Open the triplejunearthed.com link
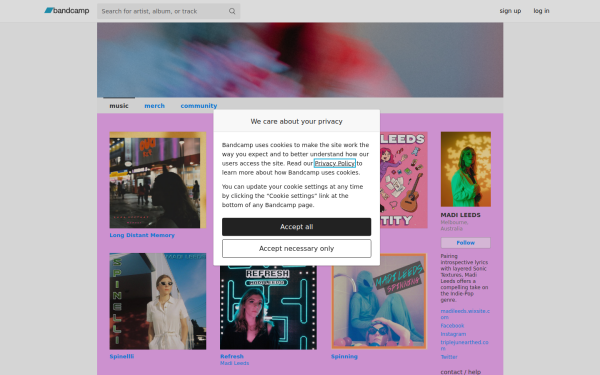Viewport: 600px width, 375px height. [x=465, y=346]
